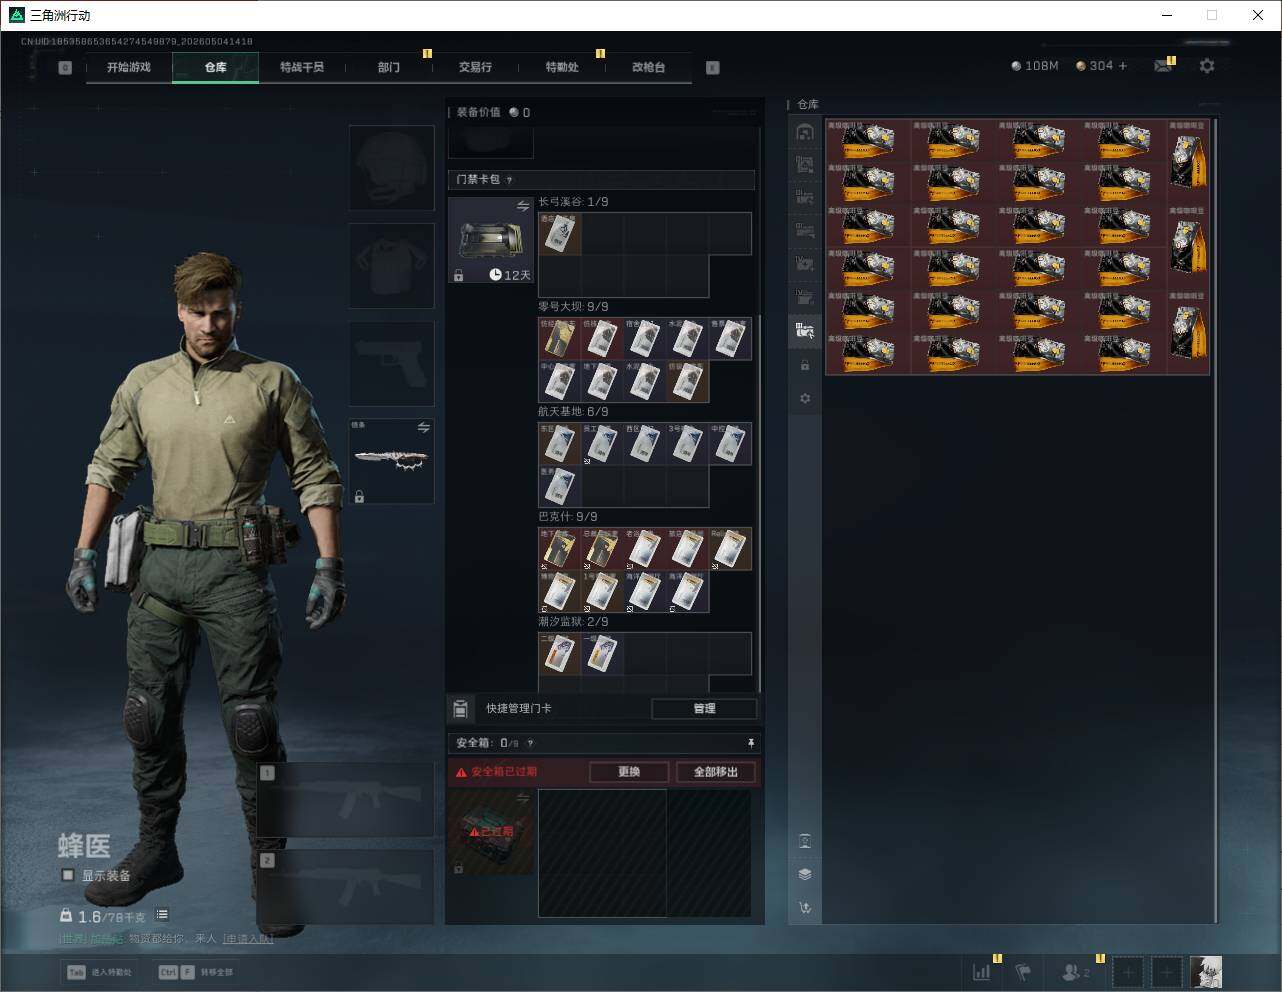Click the warehouse stack layers icon

coord(805,874)
